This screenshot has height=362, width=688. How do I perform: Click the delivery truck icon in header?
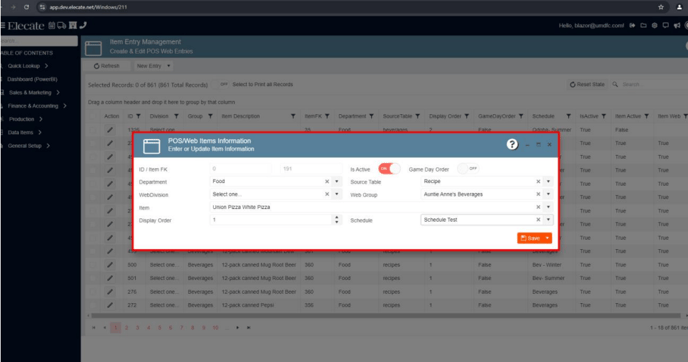pyautogui.click(x=61, y=25)
